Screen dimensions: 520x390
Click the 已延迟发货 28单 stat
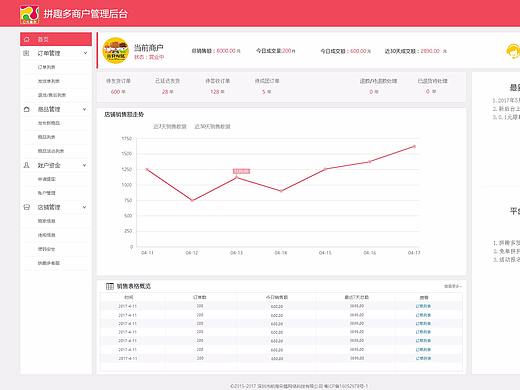167,86
